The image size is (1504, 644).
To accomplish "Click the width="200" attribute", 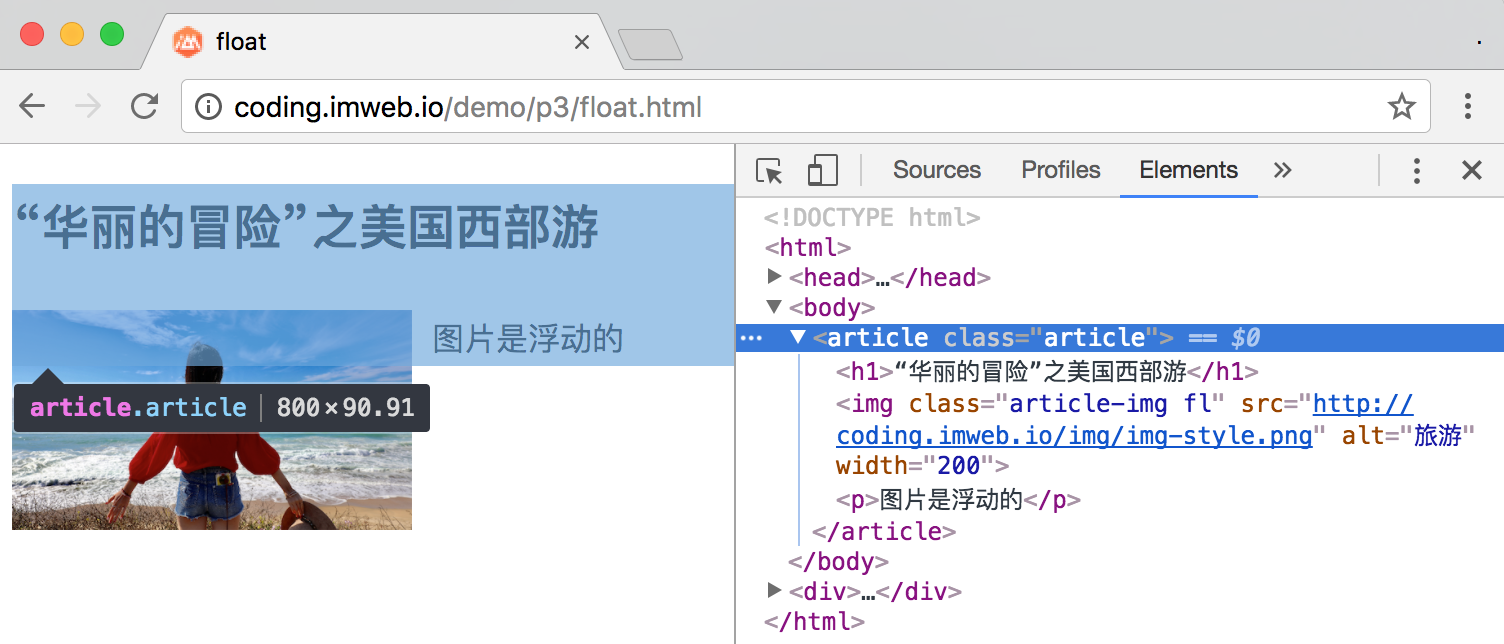I will (915, 465).
